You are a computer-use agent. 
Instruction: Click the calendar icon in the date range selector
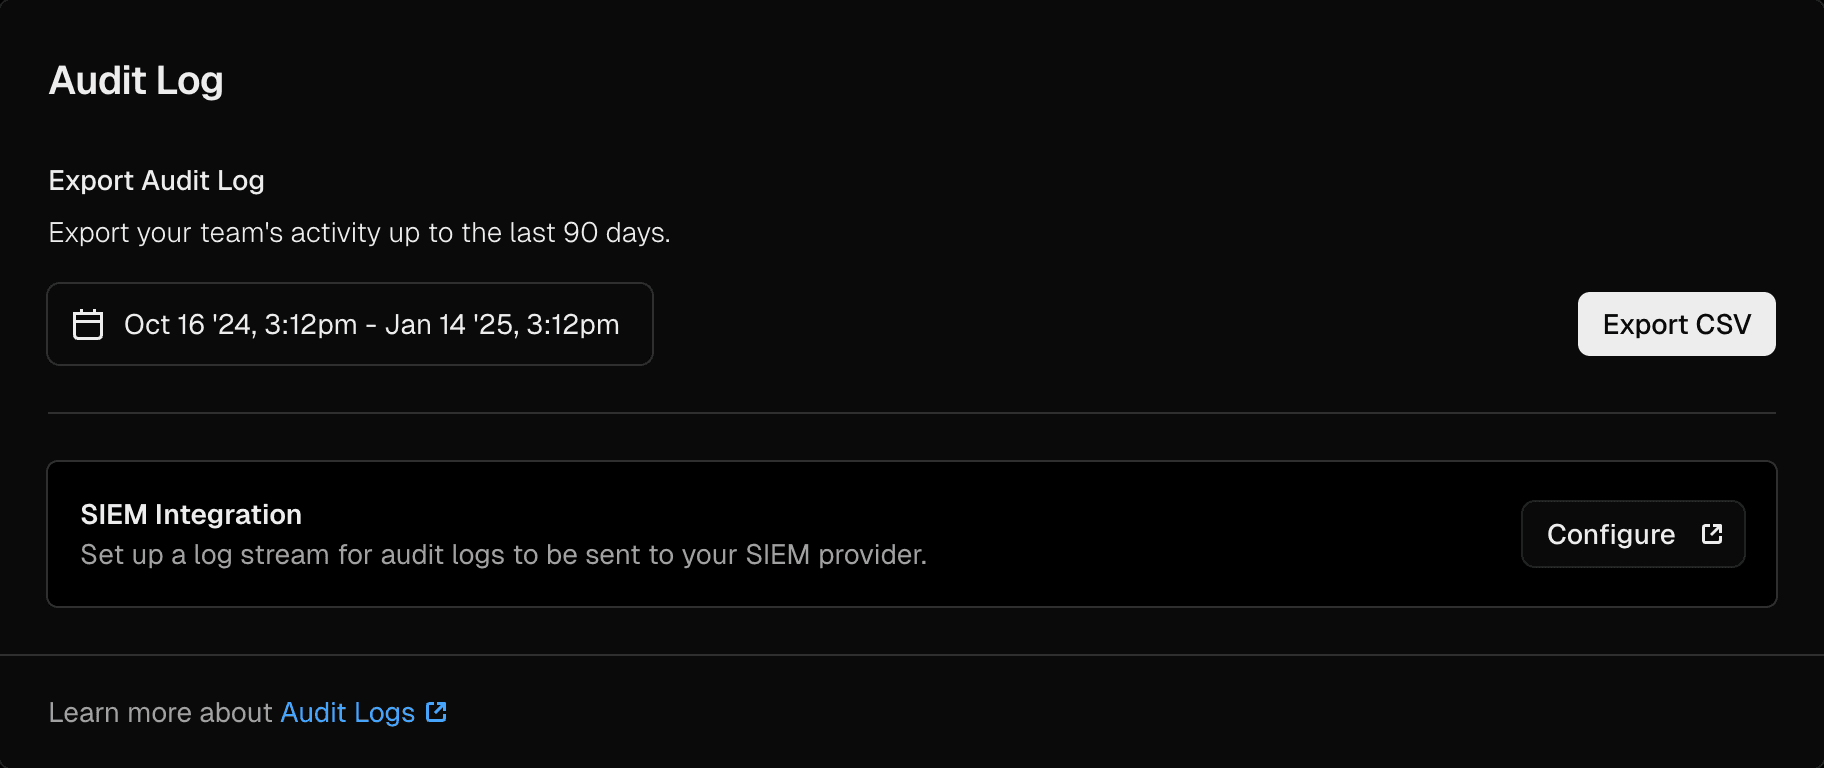87,323
